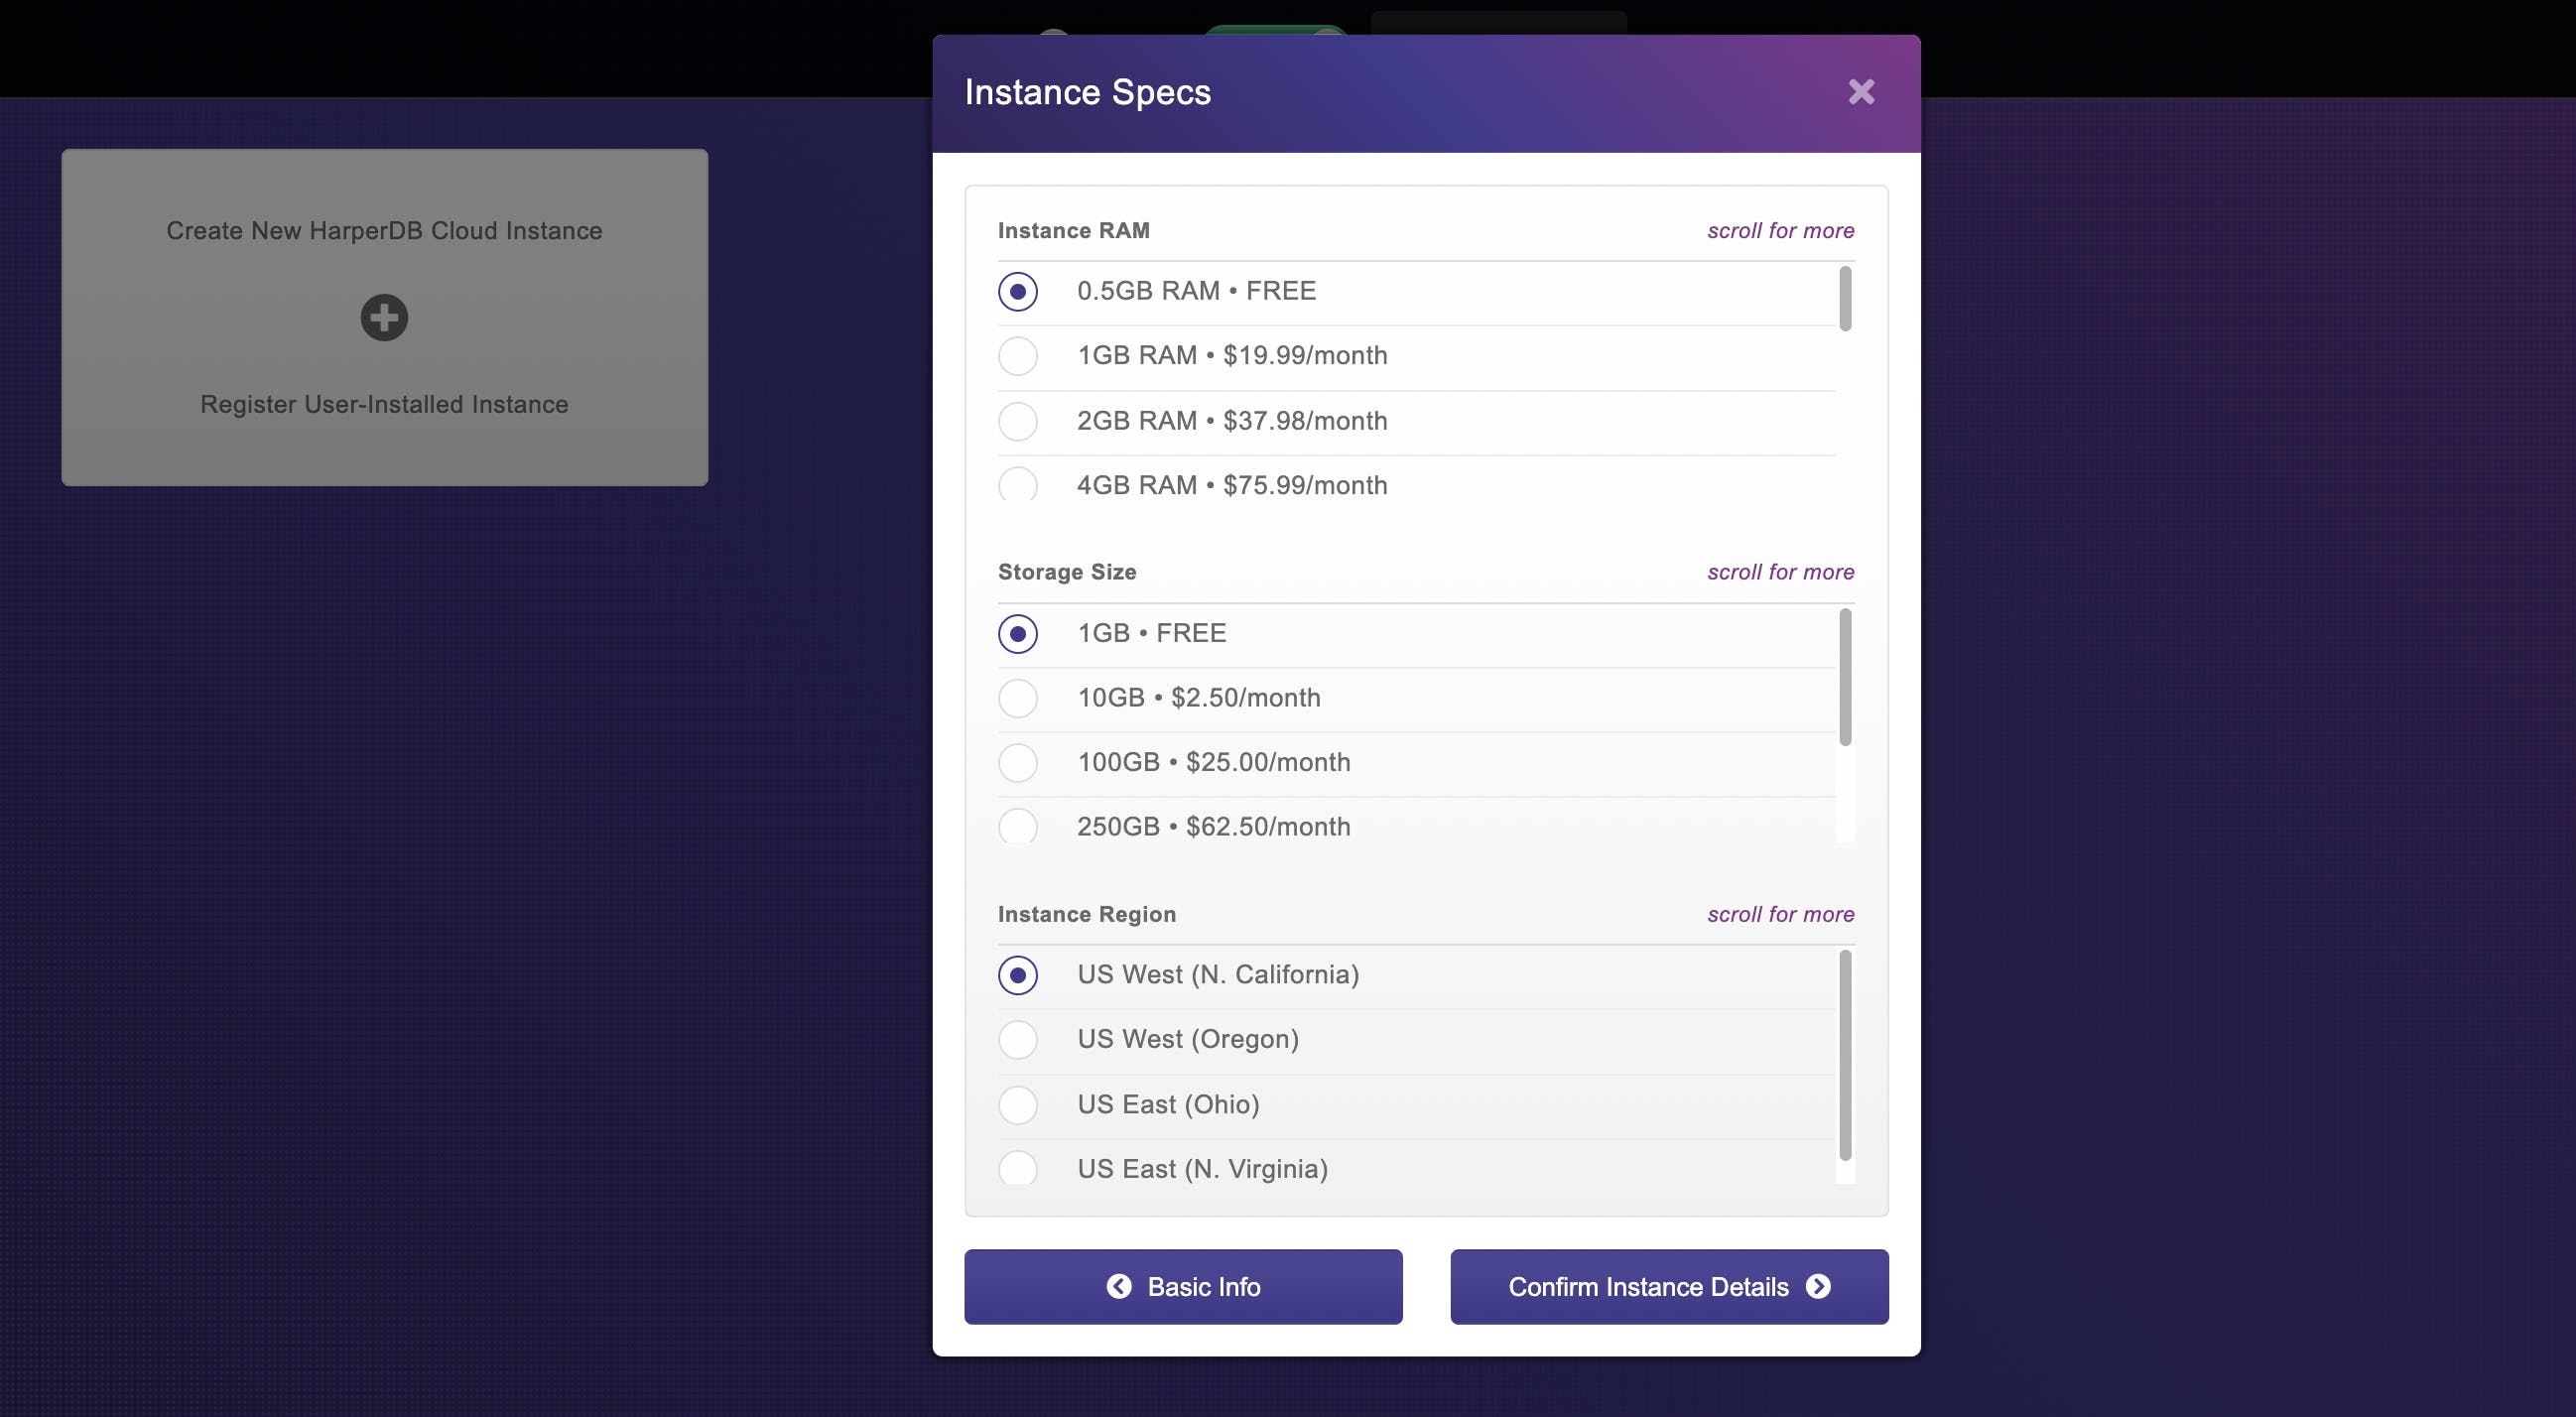Choose 10GB storage at $2.50/month
Viewport: 2576px width, 1417px height.
1018,698
